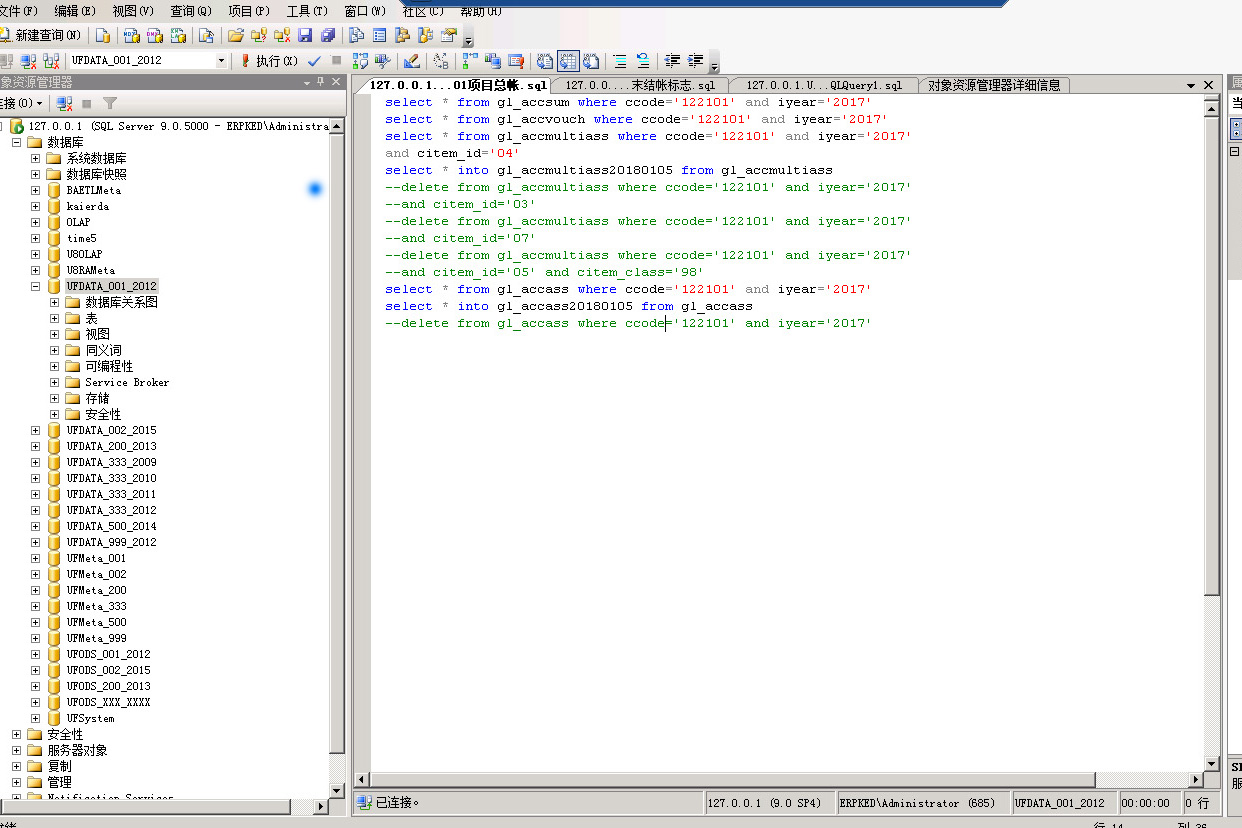Click the Decrease Indent toolbar icon

(673, 61)
